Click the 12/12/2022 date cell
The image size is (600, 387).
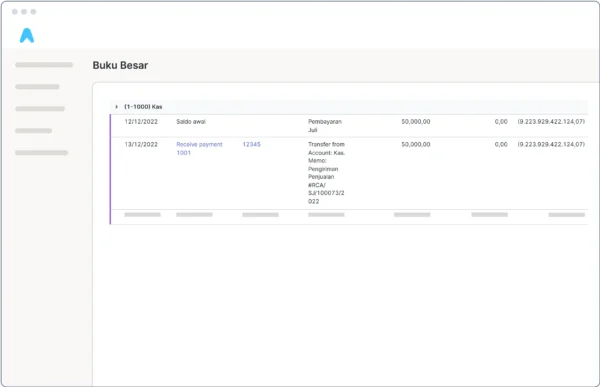pos(141,122)
